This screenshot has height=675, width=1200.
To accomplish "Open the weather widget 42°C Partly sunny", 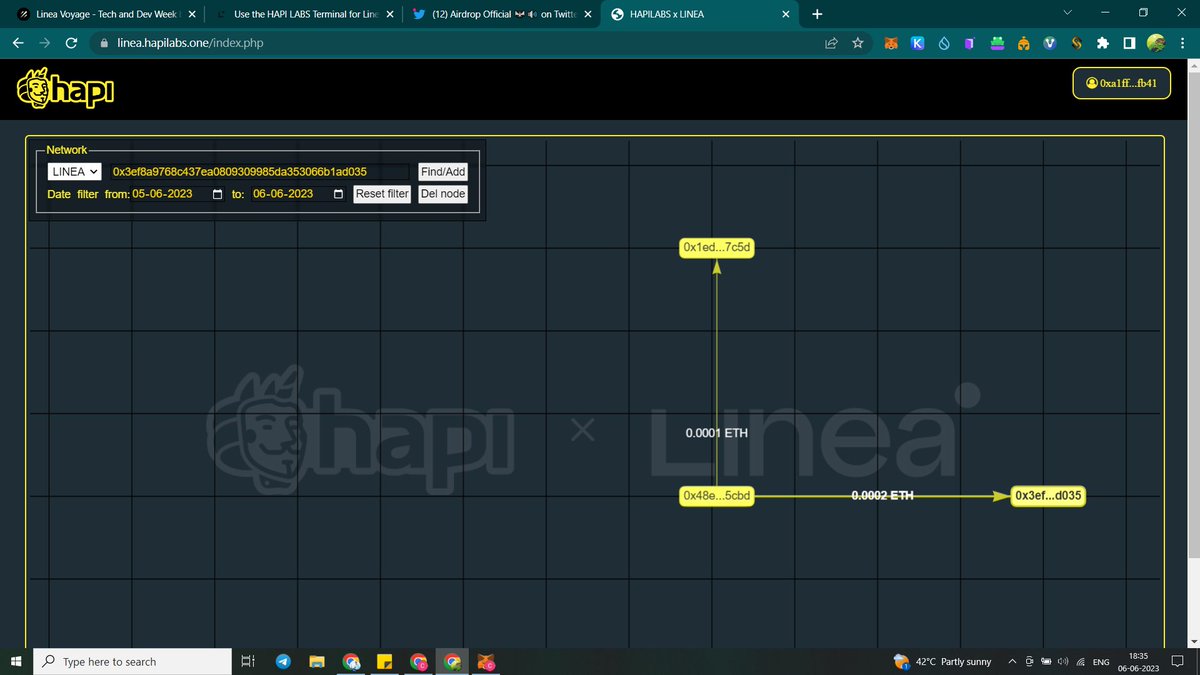I will (942, 662).
